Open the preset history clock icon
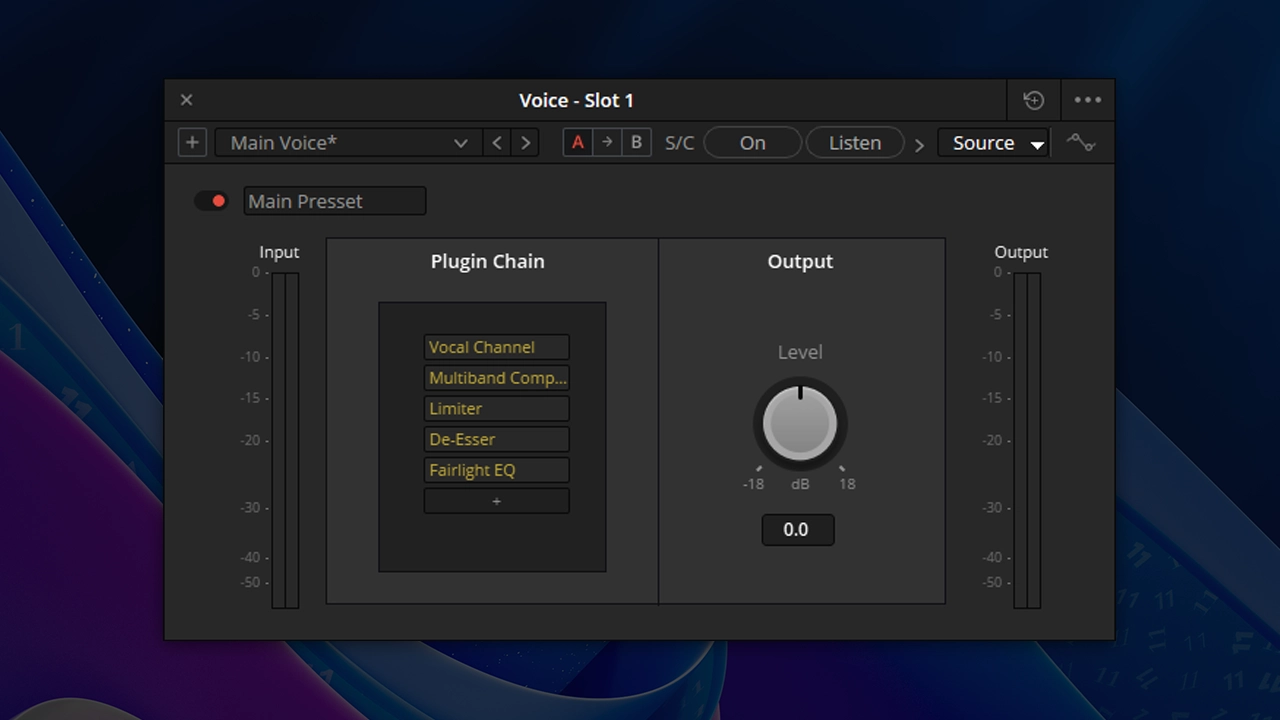1280x720 pixels. point(1034,100)
